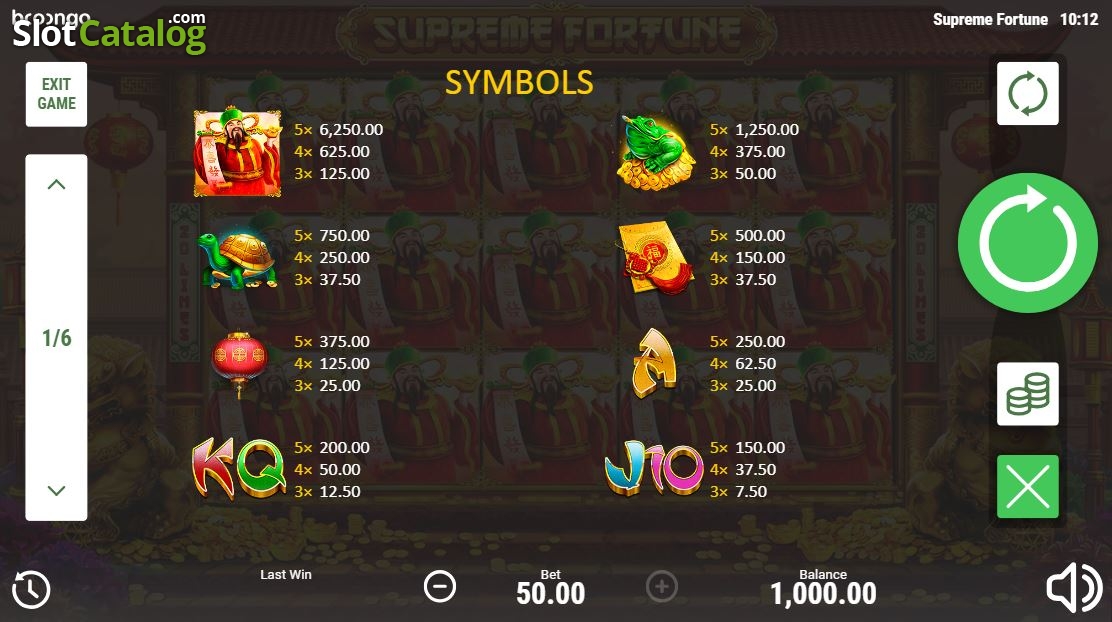This screenshot has width=1112, height=622.
Task: Go to the next paytable page with the down chevron
Action: (56, 490)
